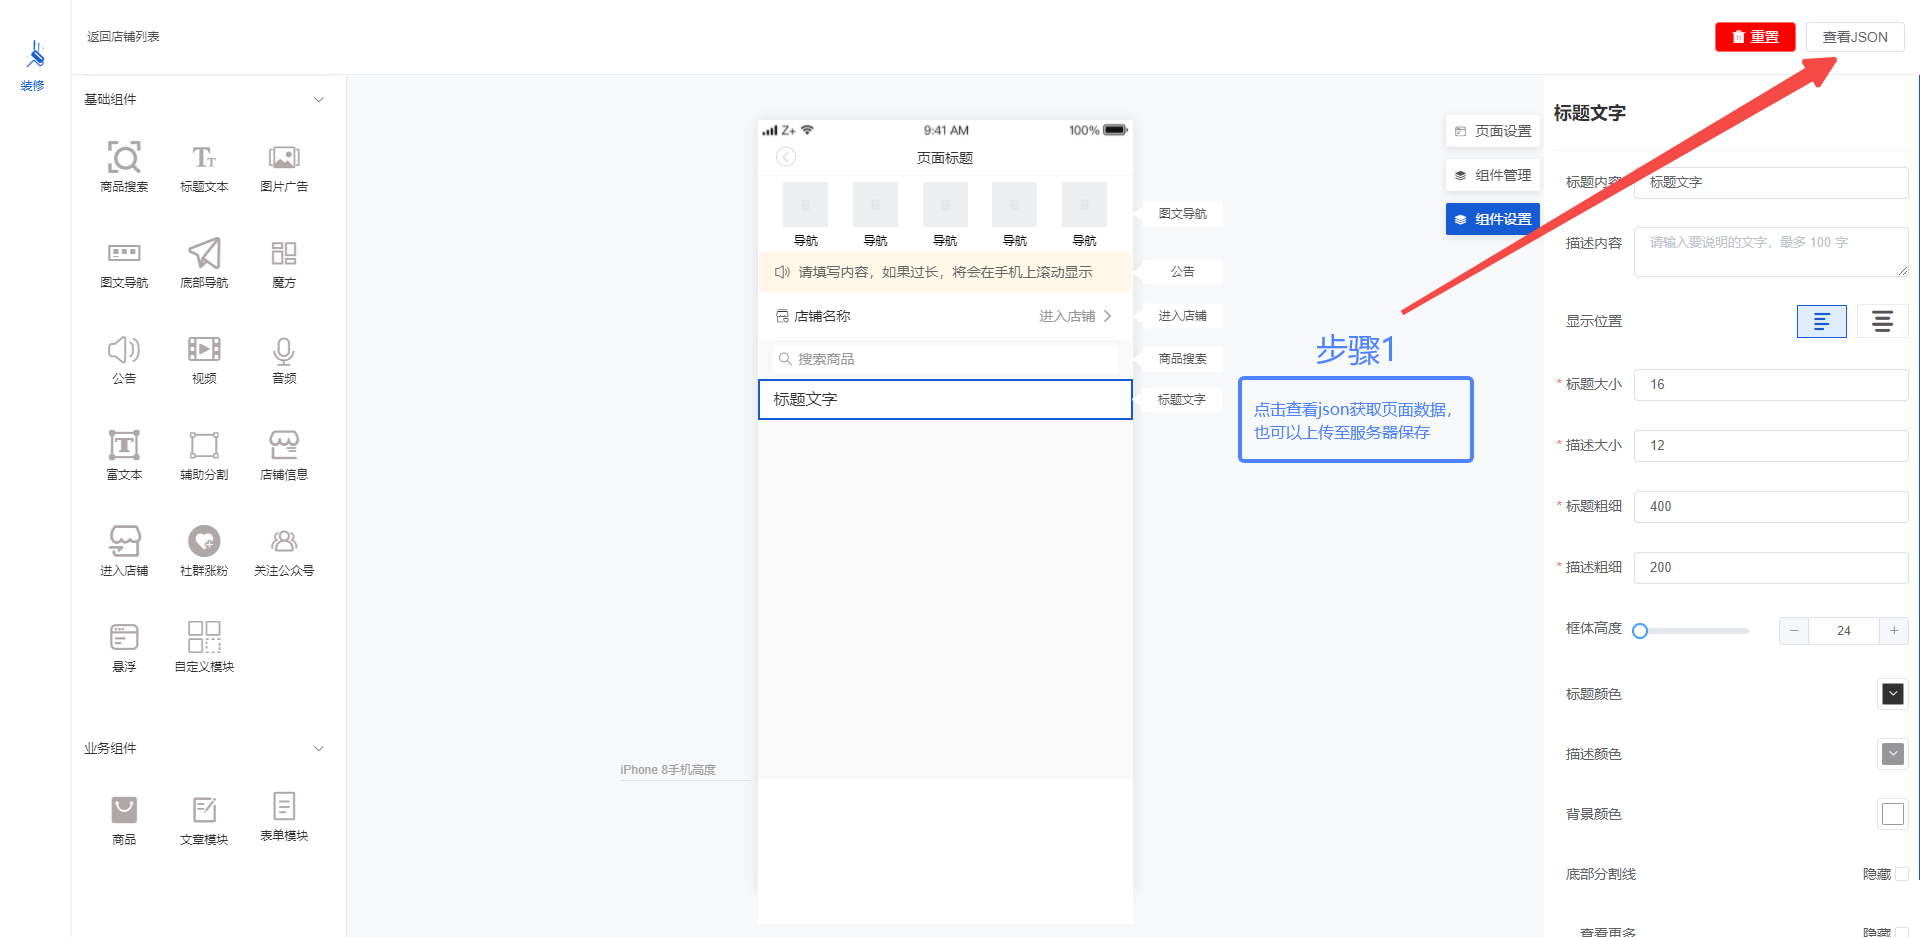Add the 悬浮 component
The width and height of the screenshot is (1920, 937).
pos(124,646)
